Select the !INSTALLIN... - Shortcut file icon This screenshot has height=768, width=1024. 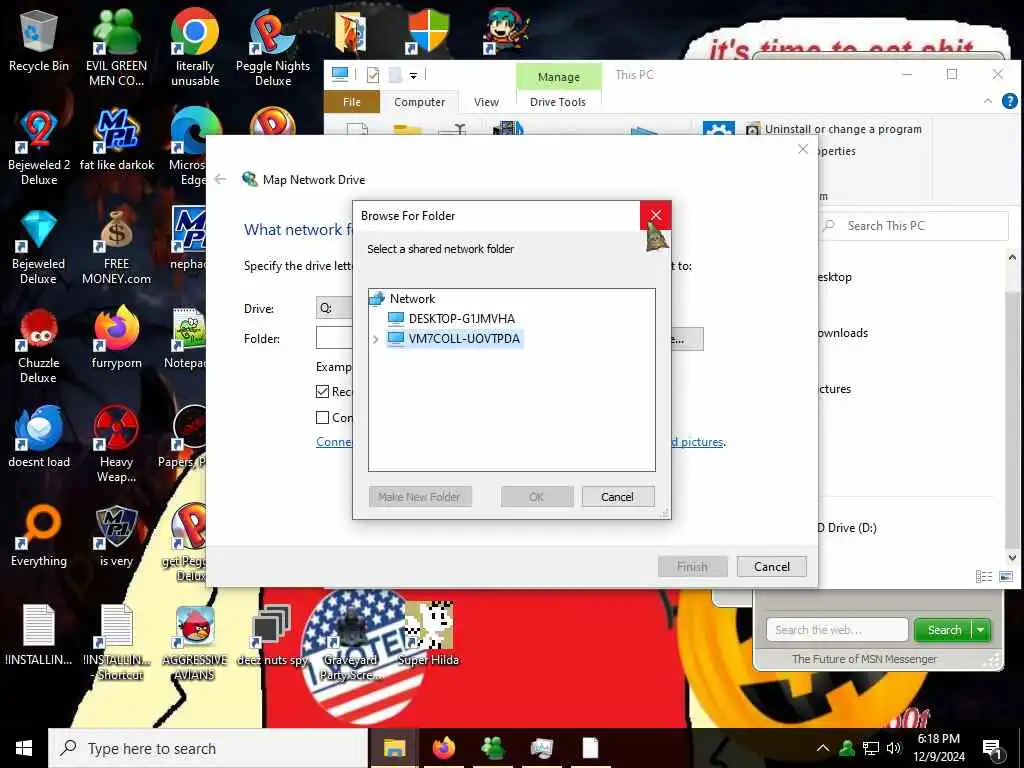coord(117,643)
